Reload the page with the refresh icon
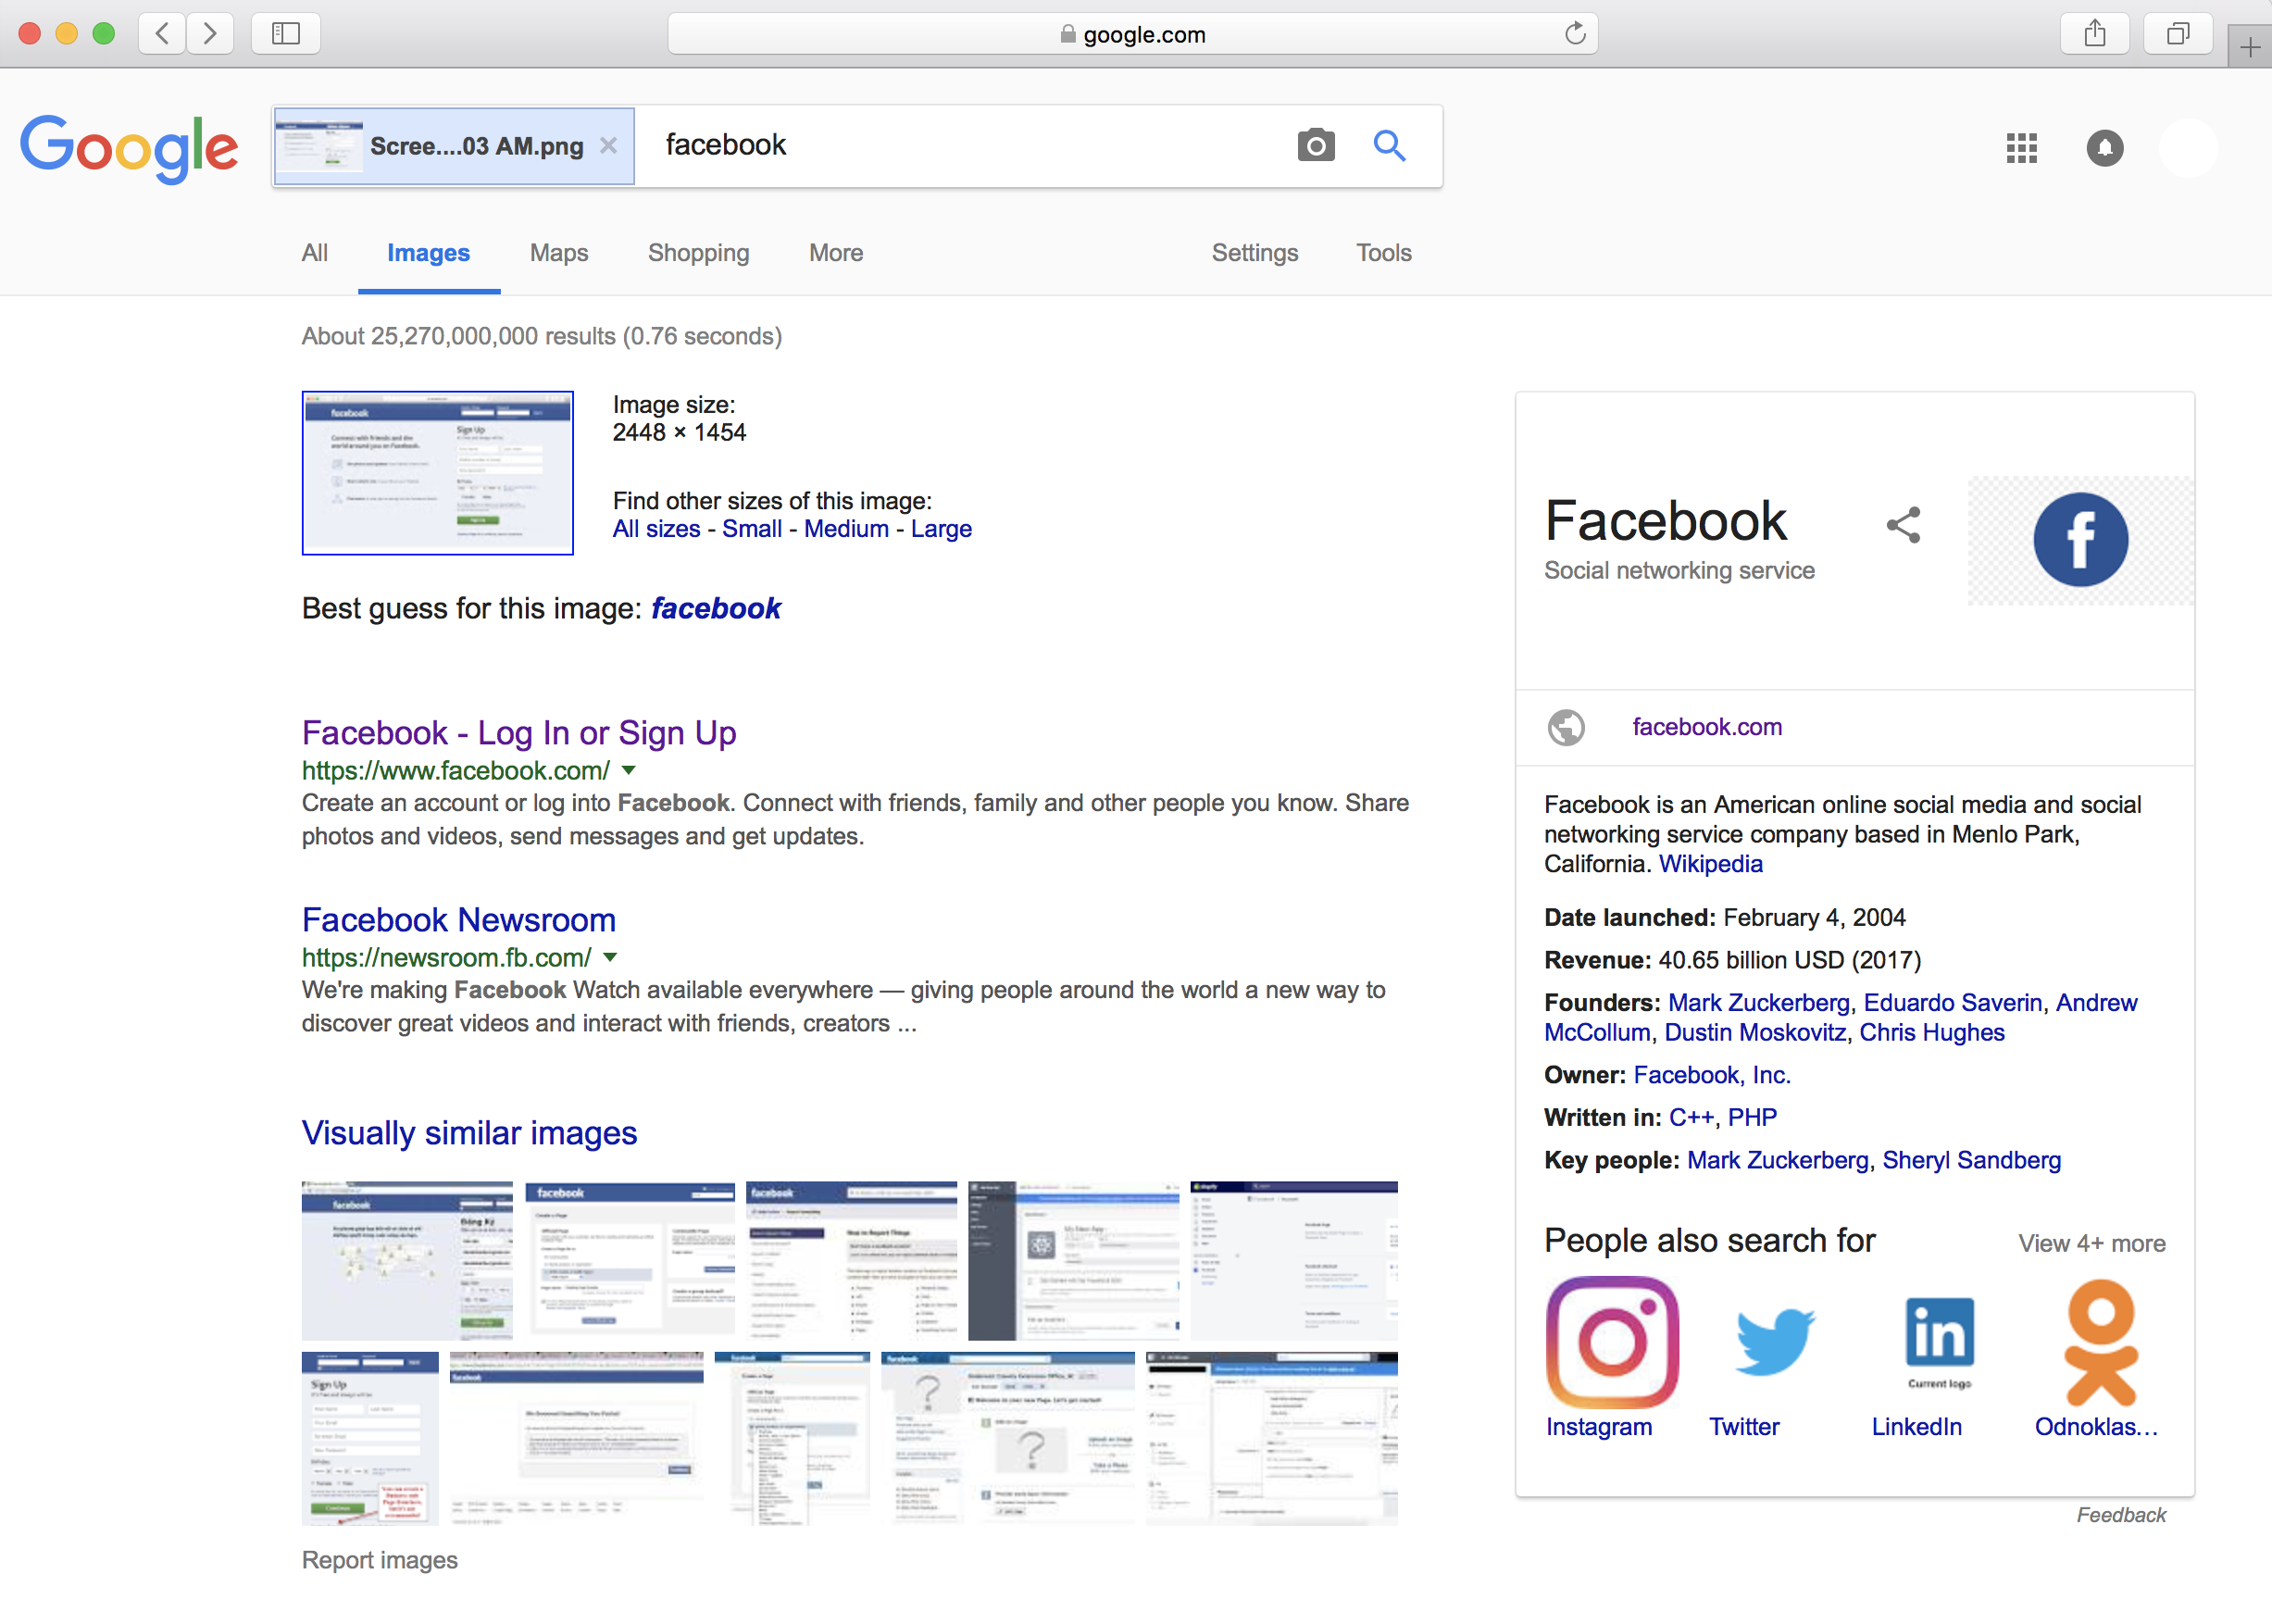 [1575, 34]
